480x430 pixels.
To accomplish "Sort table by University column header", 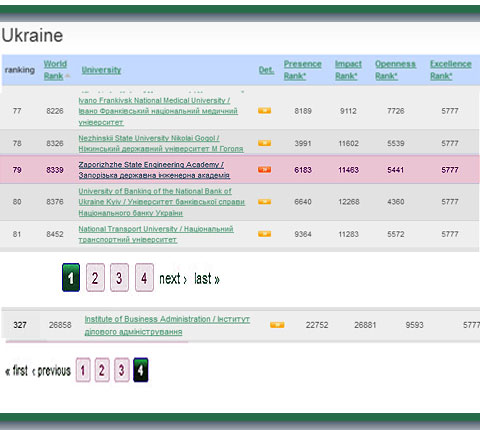I will tap(101, 70).
